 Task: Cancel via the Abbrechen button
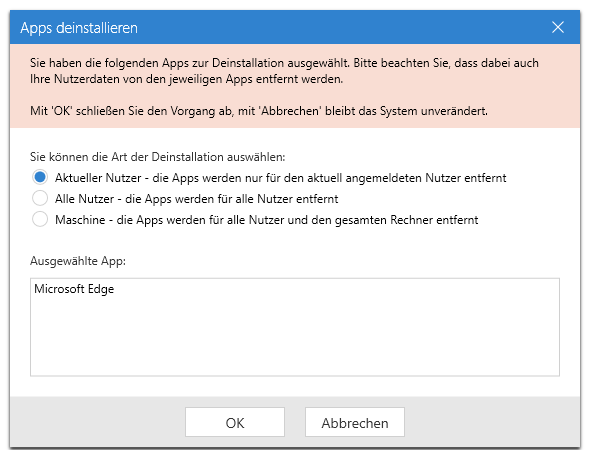pyautogui.click(x=355, y=422)
